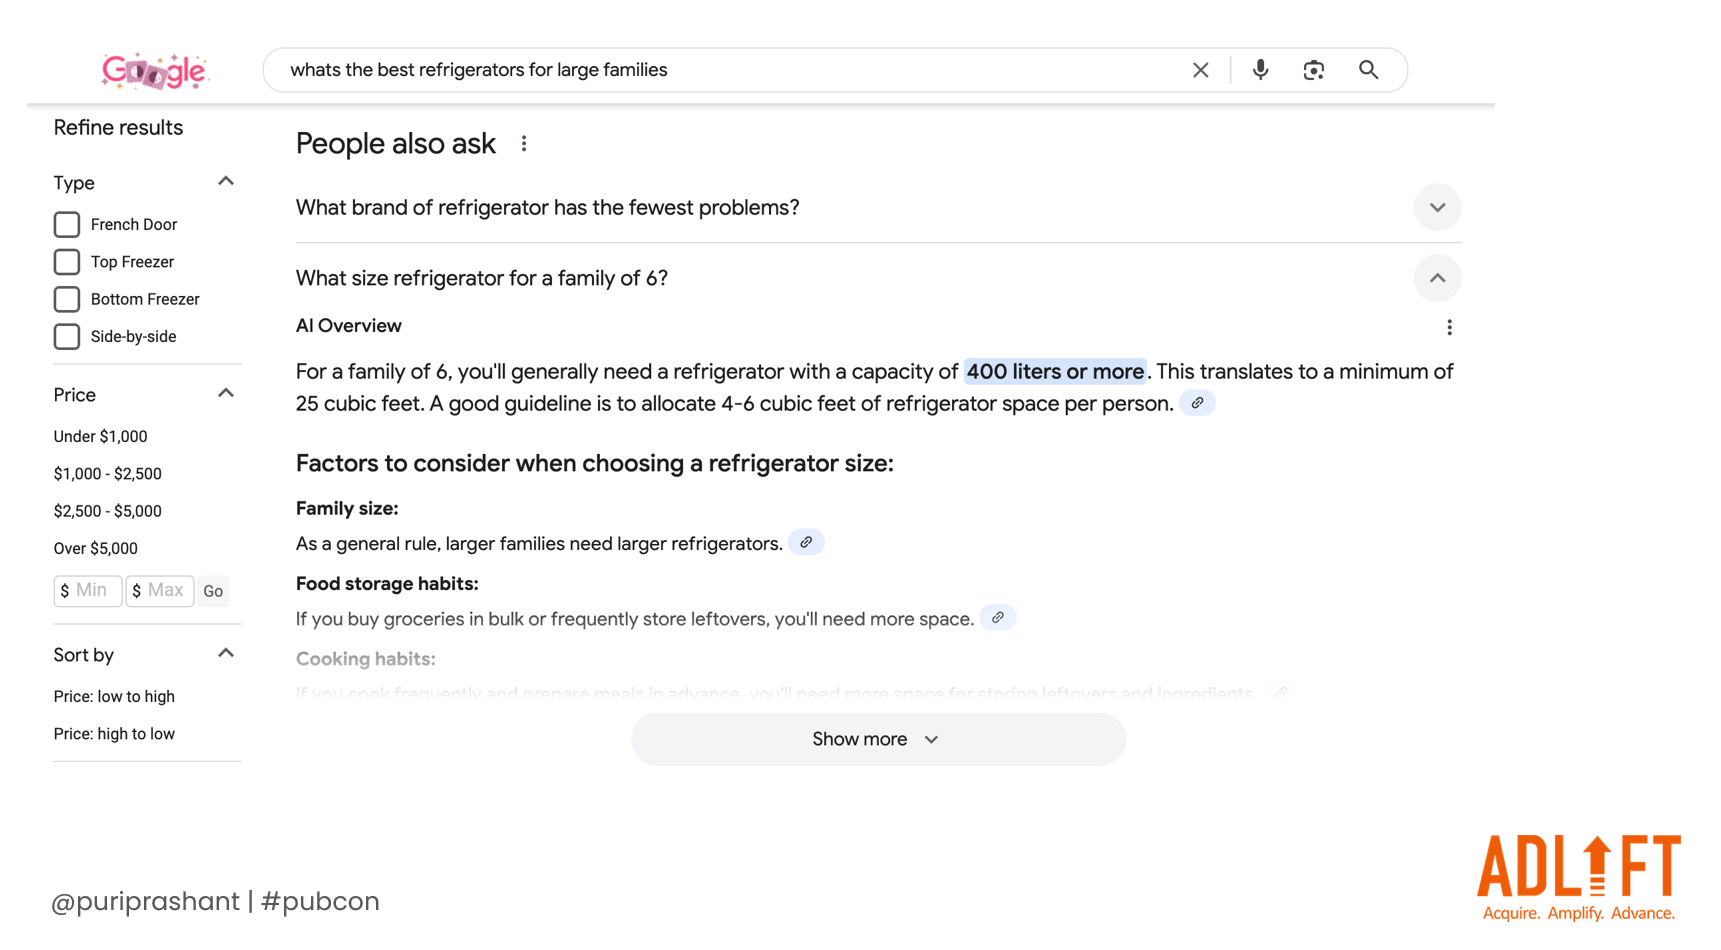
Task: Click 'What brand of refrigerator has the fewest problems?' text
Action: [x=548, y=208]
